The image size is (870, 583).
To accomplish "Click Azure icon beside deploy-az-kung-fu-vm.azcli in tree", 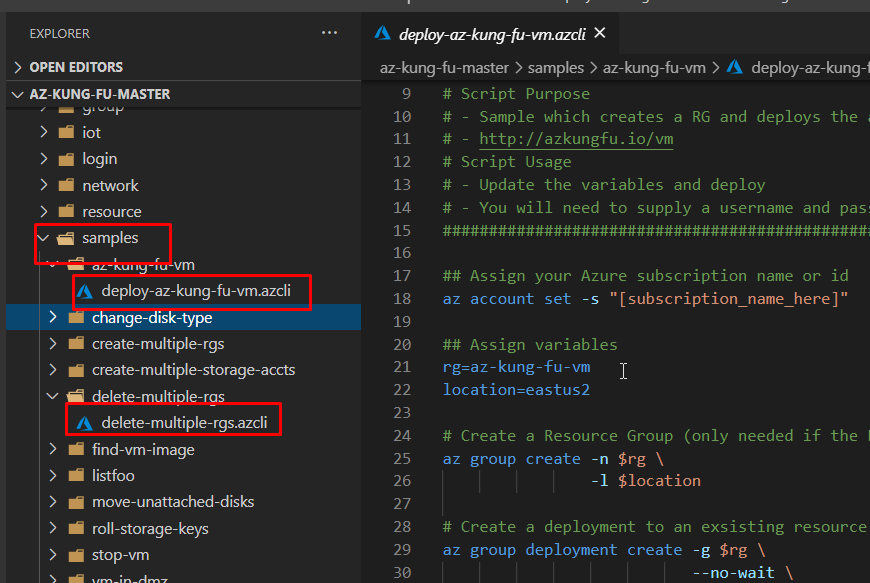I will (x=85, y=291).
